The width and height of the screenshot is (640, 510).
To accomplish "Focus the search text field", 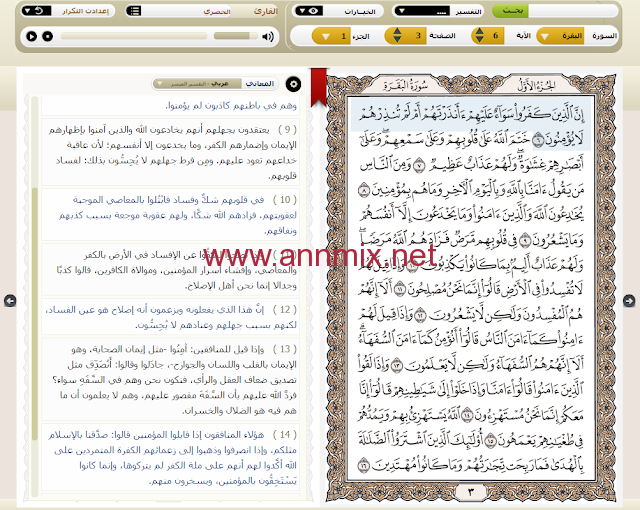I will point(572,11).
